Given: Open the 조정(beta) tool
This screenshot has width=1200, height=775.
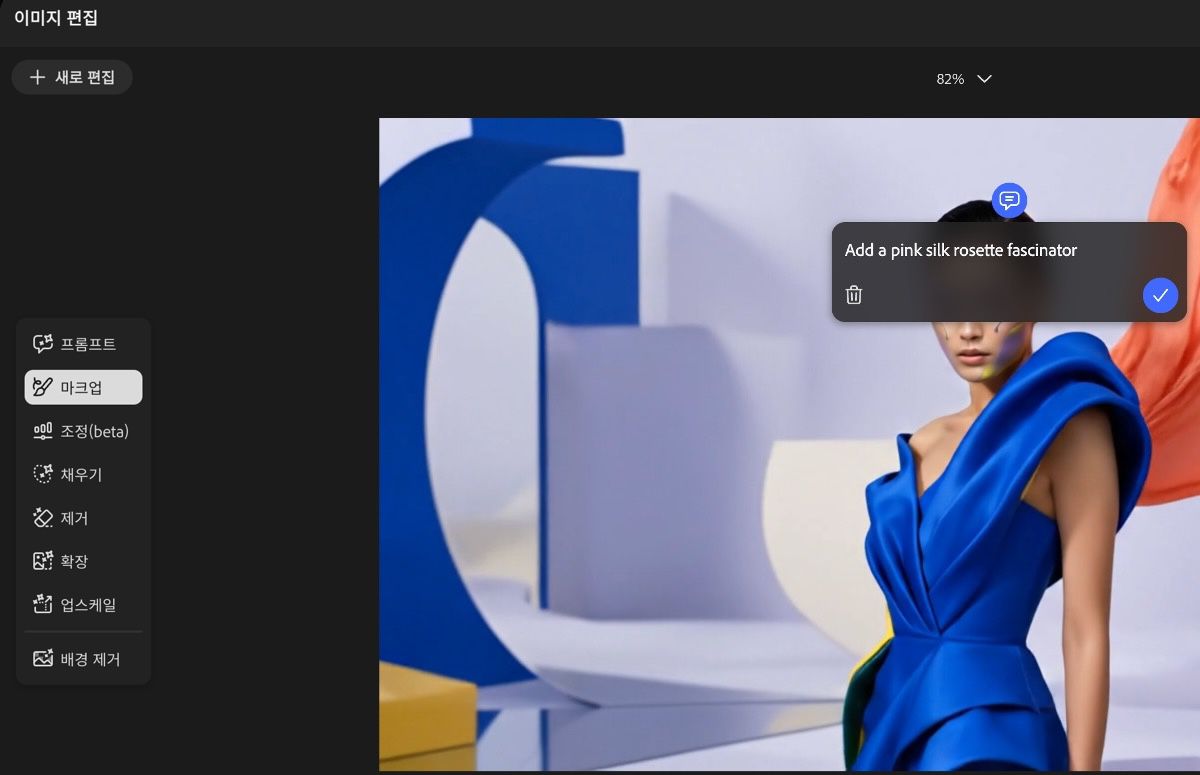Looking at the screenshot, I should coord(84,431).
